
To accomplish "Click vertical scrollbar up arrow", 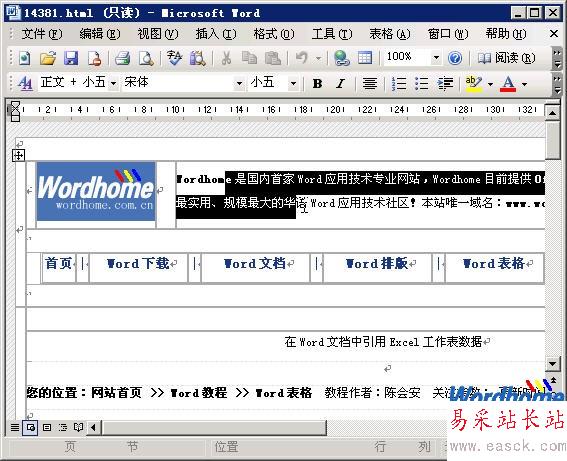I will coord(552,113).
